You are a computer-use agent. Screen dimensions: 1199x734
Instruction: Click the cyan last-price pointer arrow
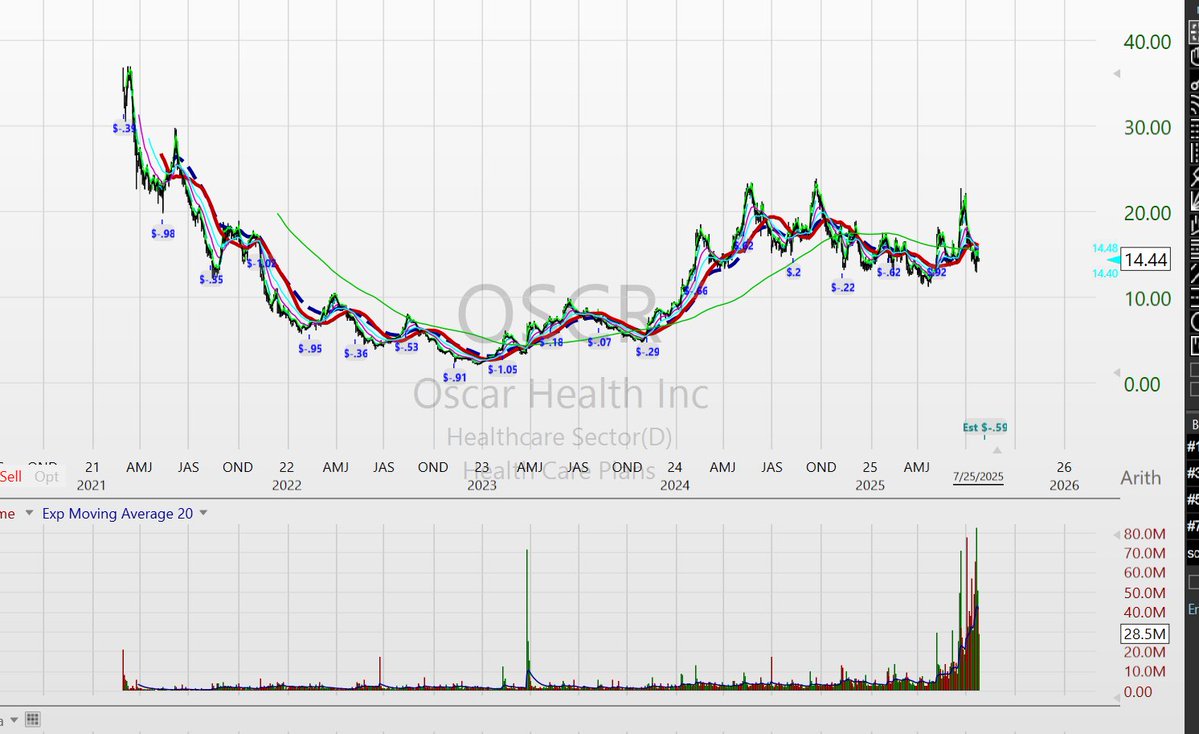[1113, 261]
